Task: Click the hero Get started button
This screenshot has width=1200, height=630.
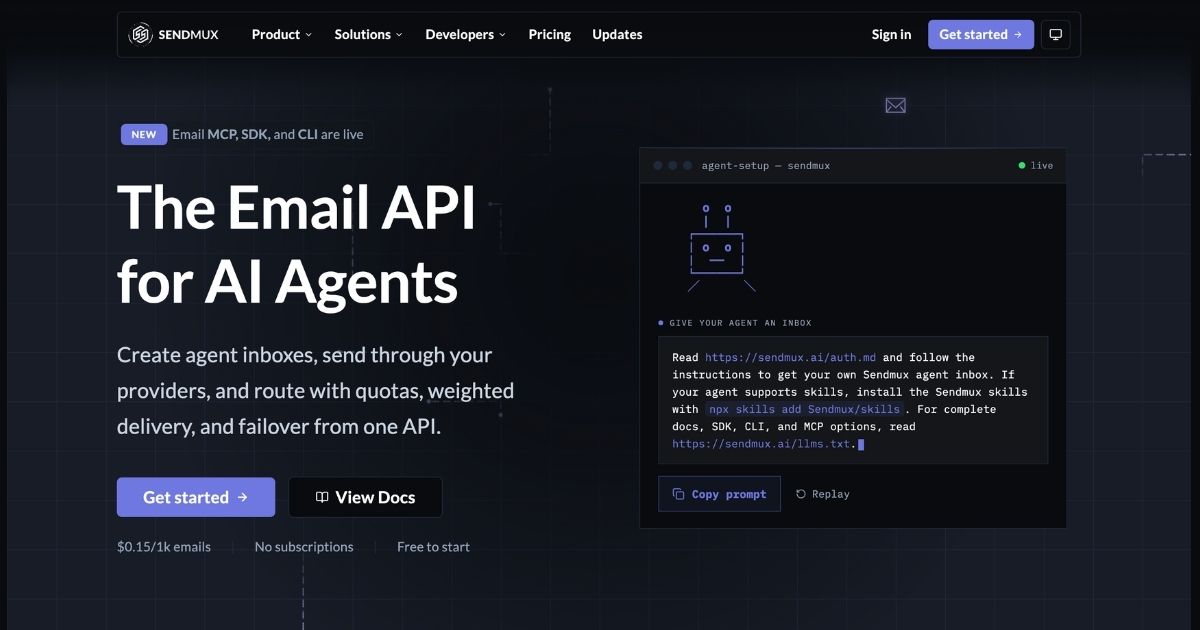Action: click(x=196, y=497)
